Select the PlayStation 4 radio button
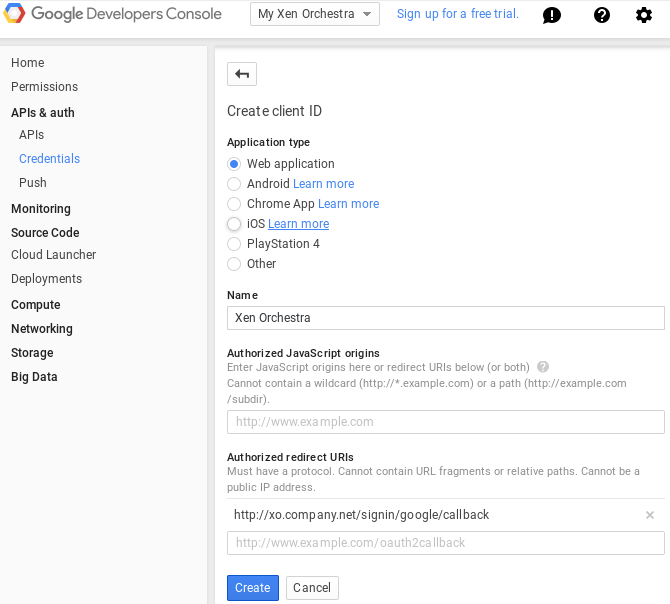The width and height of the screenshot is (670, 604). click(x=234, y=244)
